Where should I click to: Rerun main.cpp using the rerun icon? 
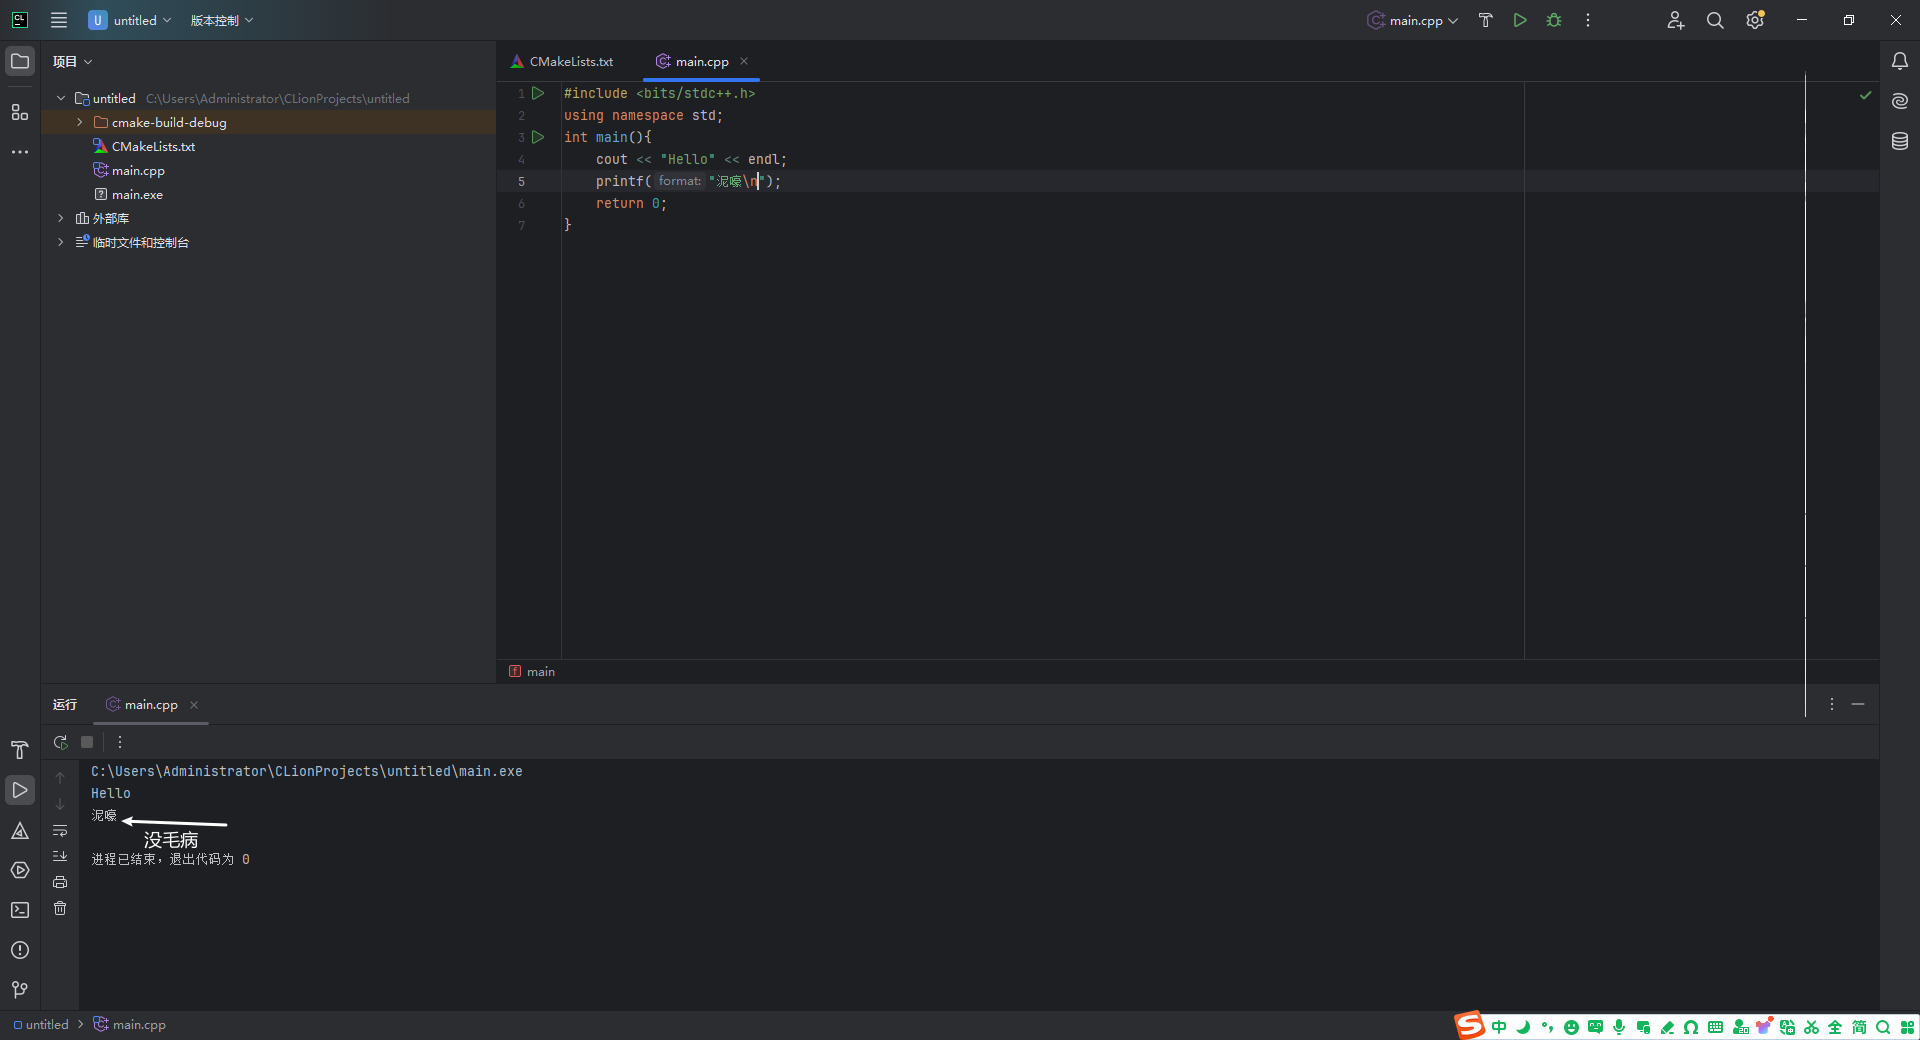tap(60, 743)
